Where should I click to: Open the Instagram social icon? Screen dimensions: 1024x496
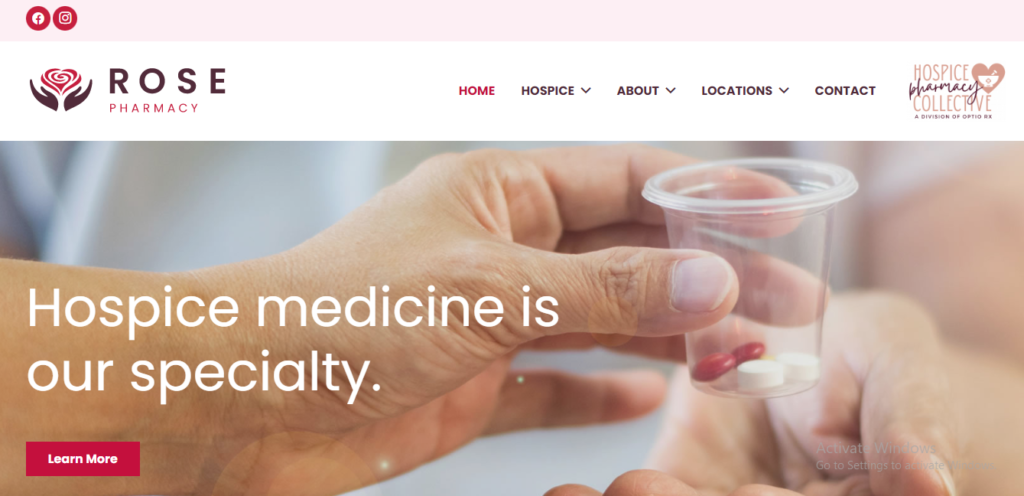[x=65, y=18]
